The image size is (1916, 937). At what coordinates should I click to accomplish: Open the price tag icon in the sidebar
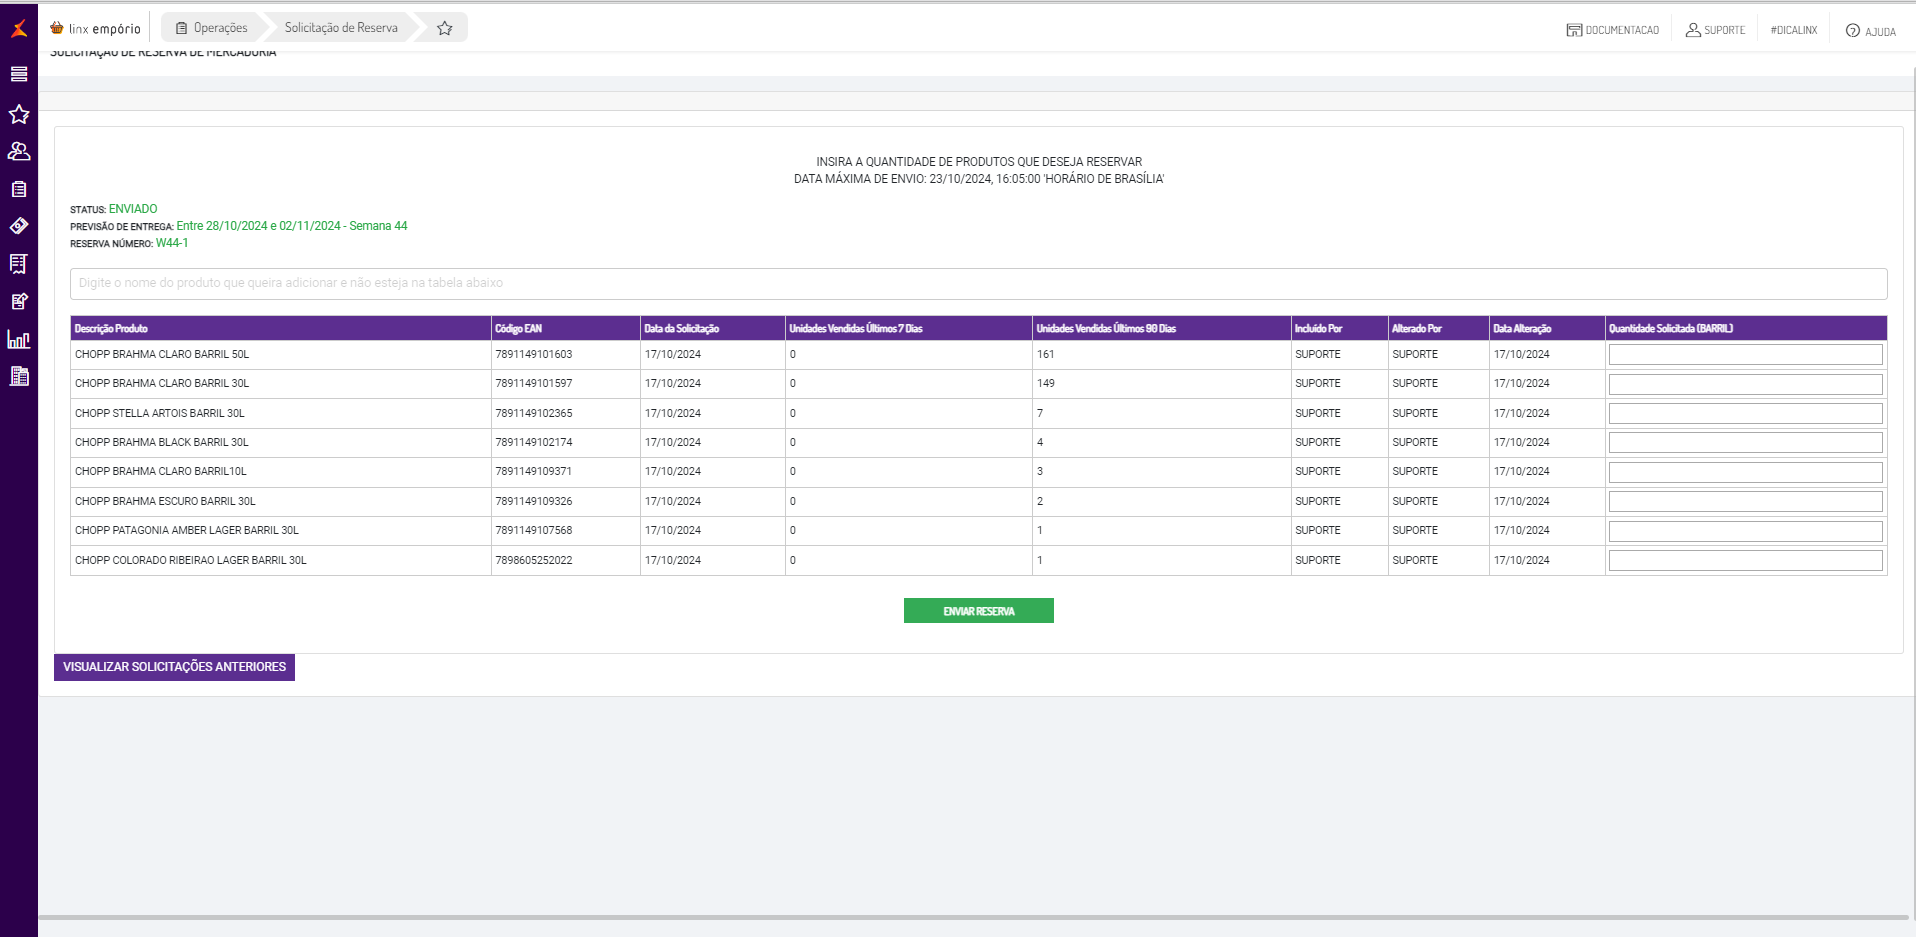[19, 226]
